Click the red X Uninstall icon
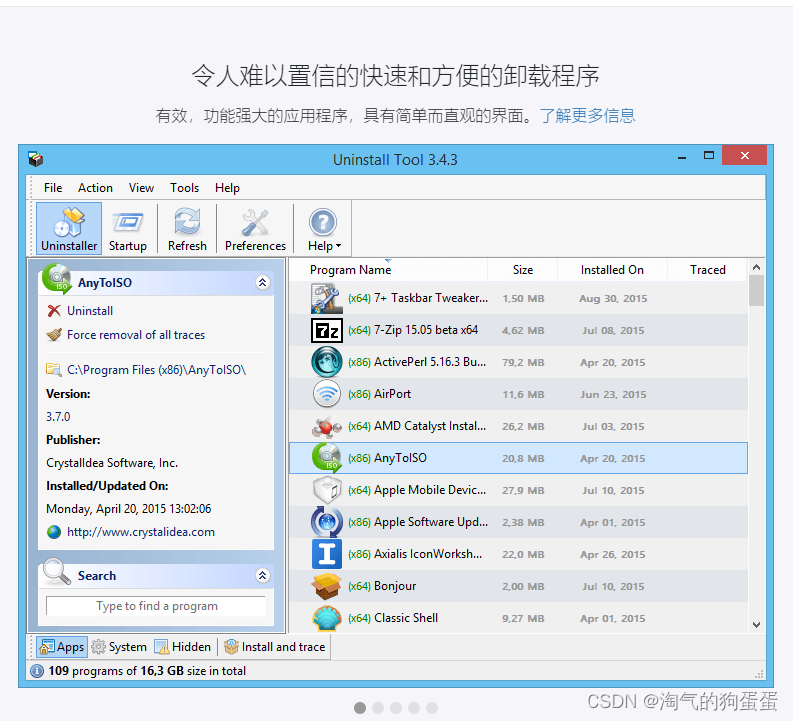793x721 pixels. pyautogui.click(x=54, y=310)
